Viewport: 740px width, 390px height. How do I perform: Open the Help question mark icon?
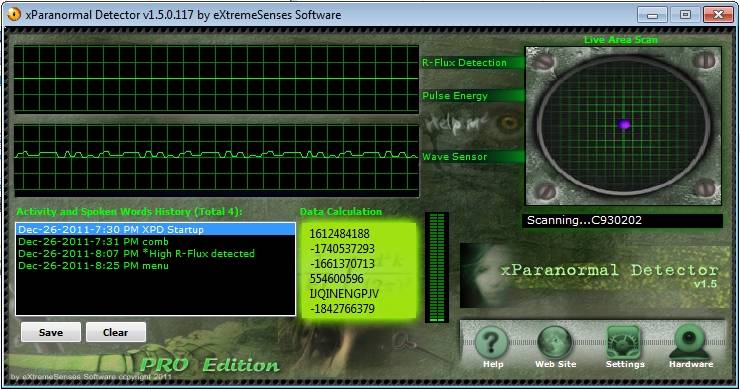(491, 342)
